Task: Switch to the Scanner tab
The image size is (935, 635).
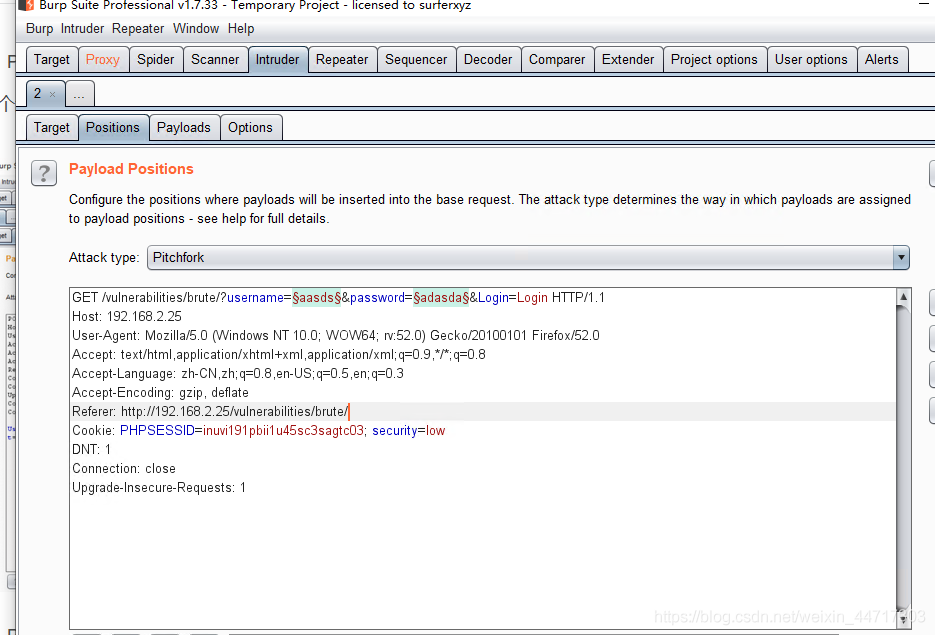Action: point(215,60)
